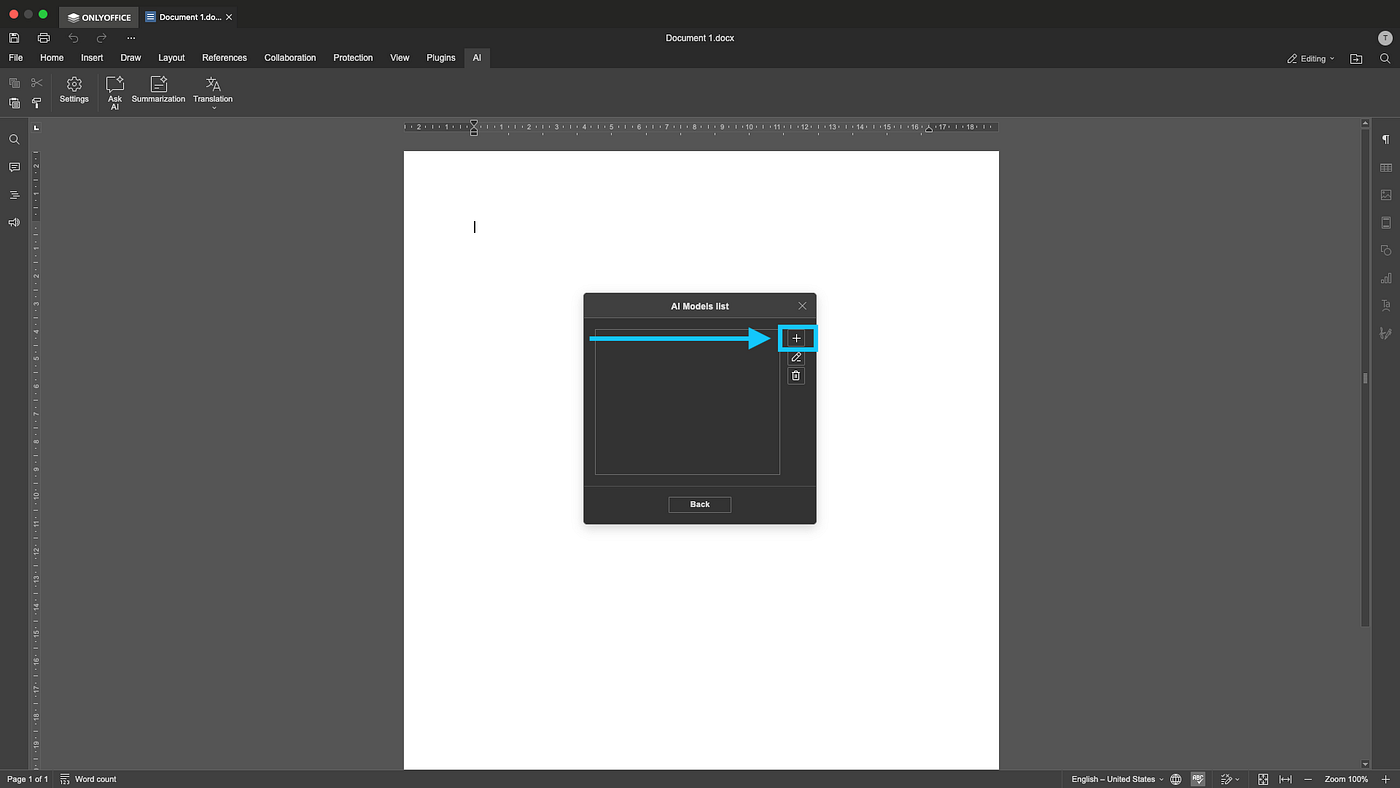Open English – United States language dropdown
The width and height of the screenshot is (1400, 788).
pos(1117,779)
